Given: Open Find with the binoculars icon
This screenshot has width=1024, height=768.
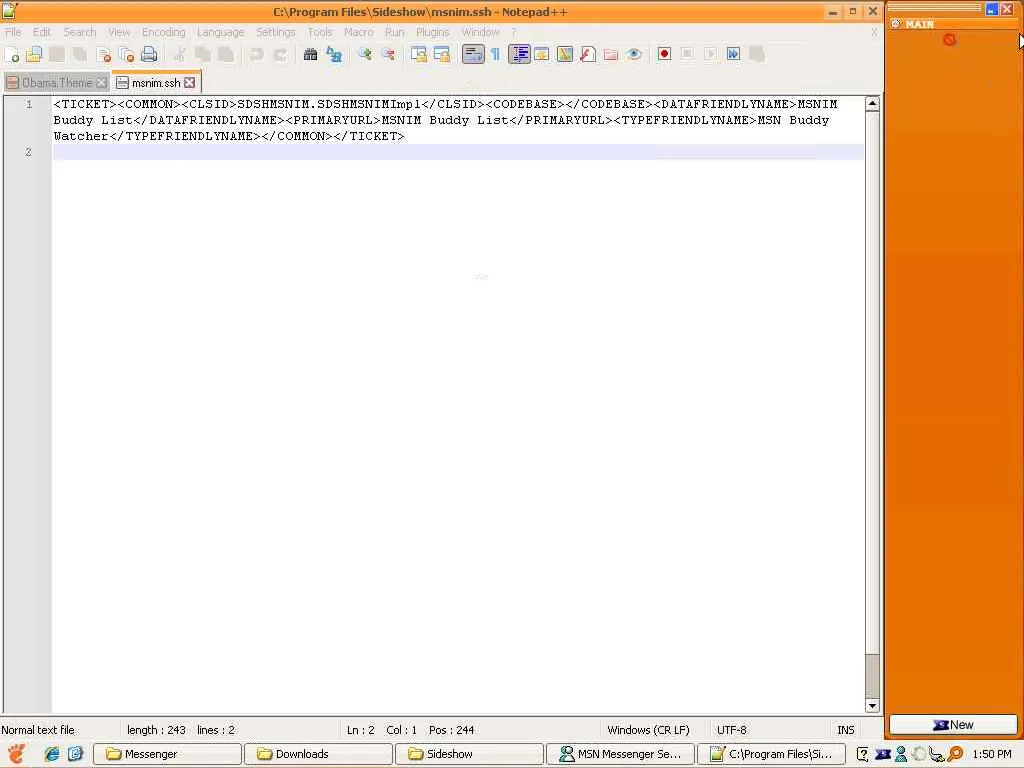Looking at the screenshot, I should click(311, 54).
